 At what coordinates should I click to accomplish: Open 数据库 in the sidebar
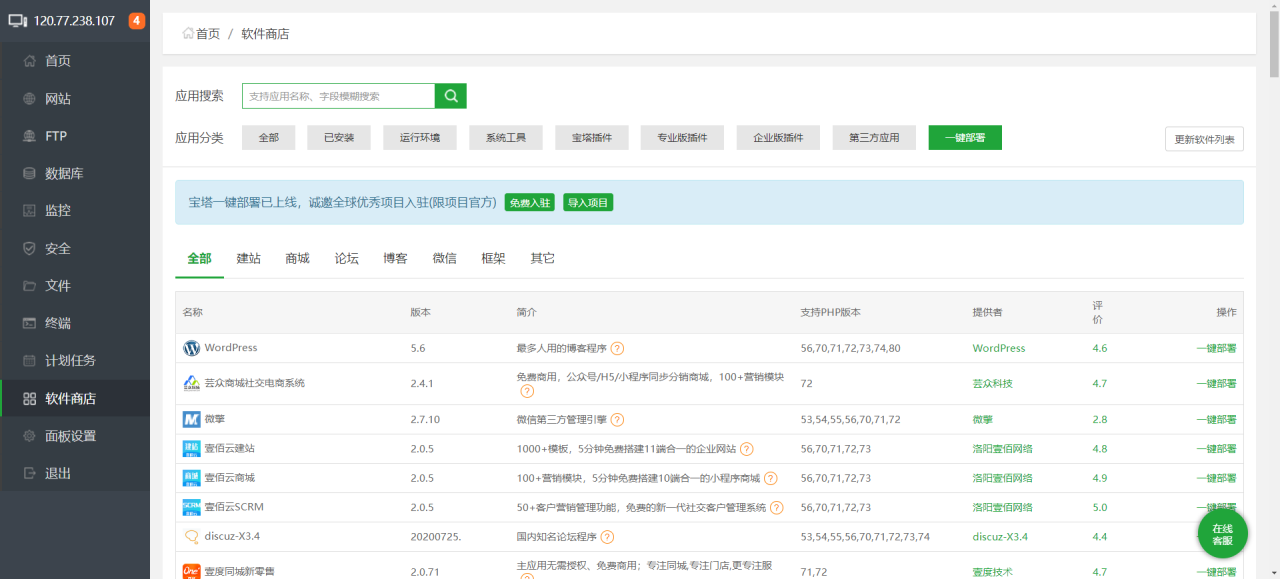tap(64, 173)
